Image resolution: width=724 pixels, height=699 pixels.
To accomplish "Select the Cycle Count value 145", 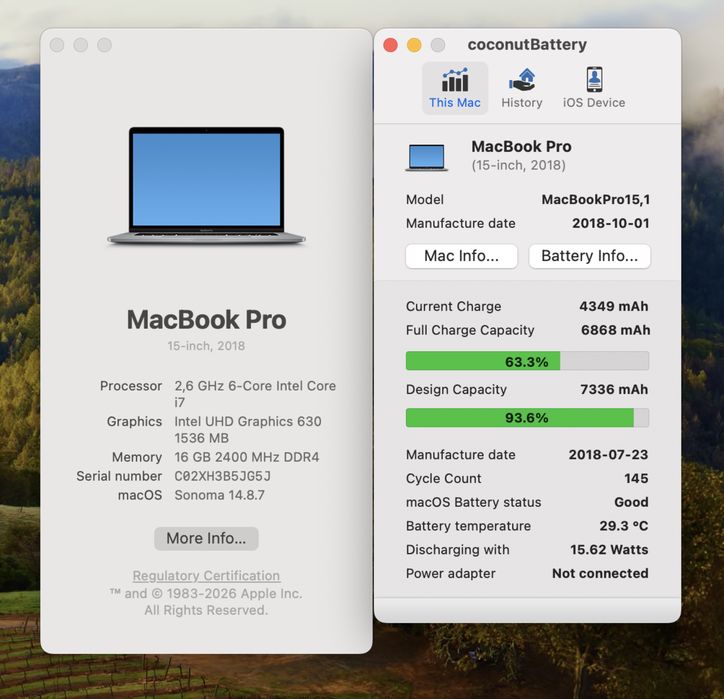I will pos(636,478).
